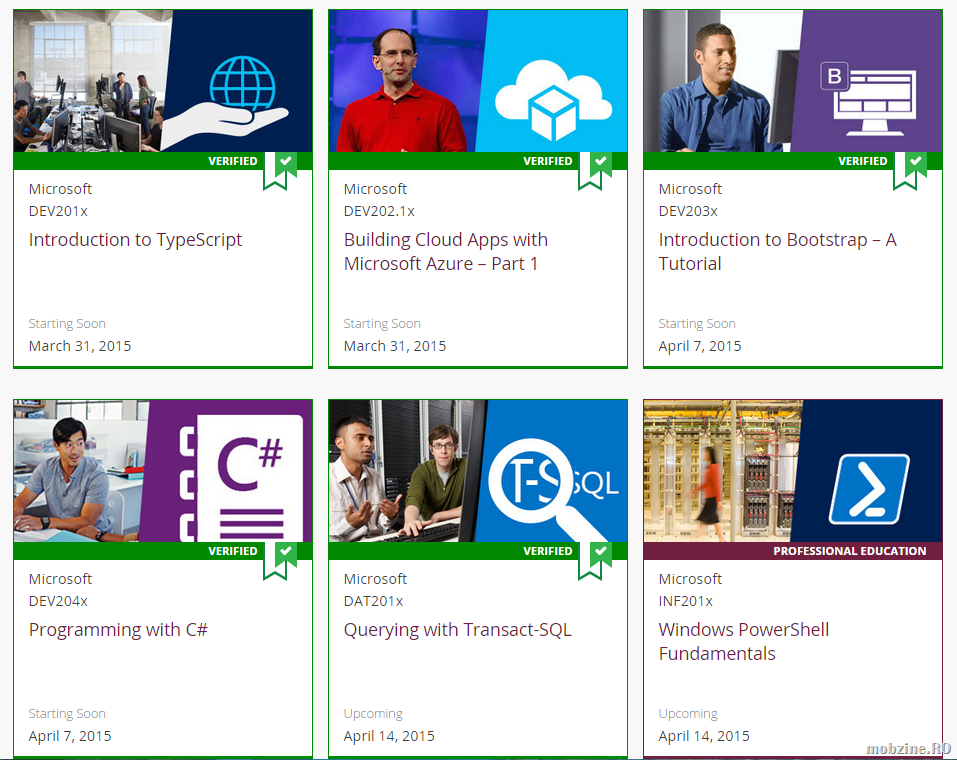This screenshot has width=957, height=760.
Task: Click Microsoft label above INF201x
Action: point(690,579)
